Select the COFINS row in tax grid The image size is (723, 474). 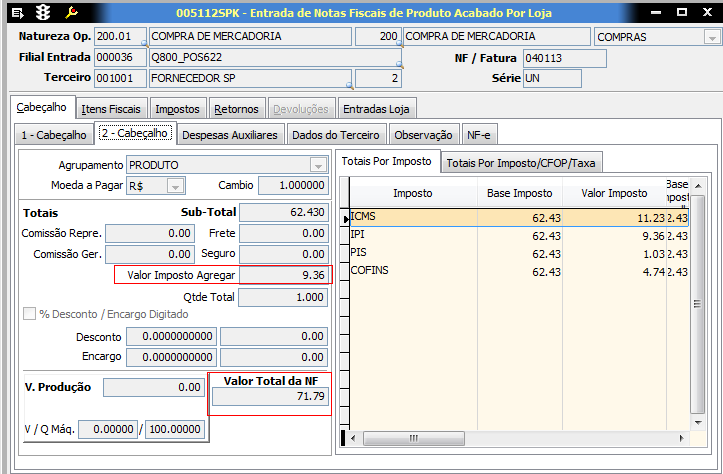(x=519, y=272)
